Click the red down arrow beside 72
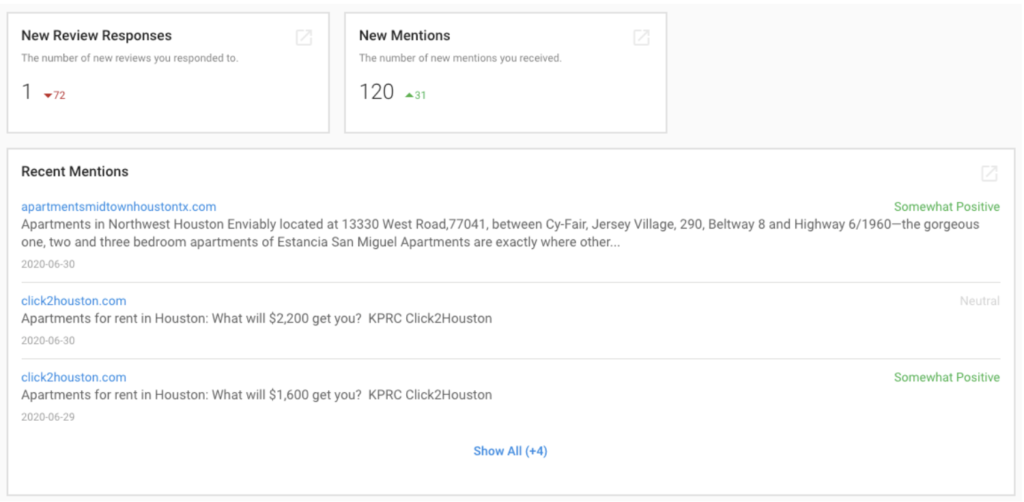The height and width of the screenshot is (502, 1024). click(48, 96)
